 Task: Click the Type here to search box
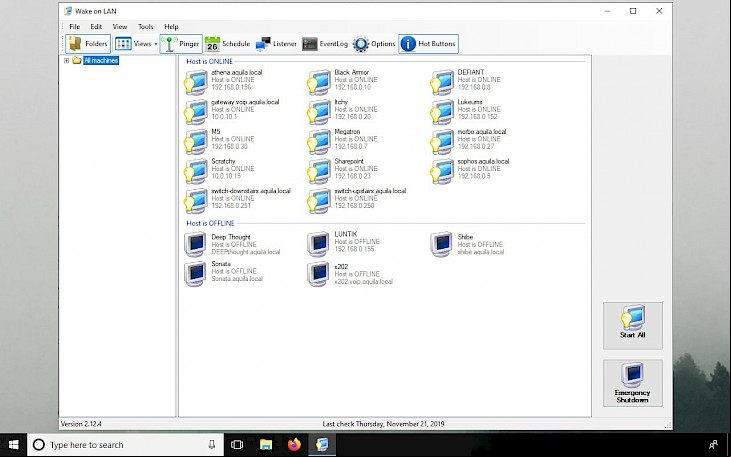click(x=126, y=445)
